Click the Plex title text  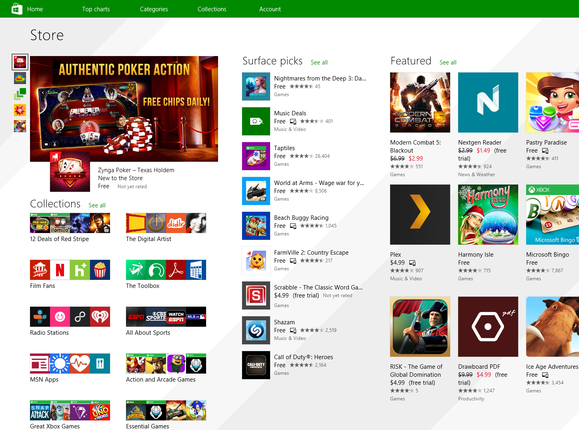(395, 255)
